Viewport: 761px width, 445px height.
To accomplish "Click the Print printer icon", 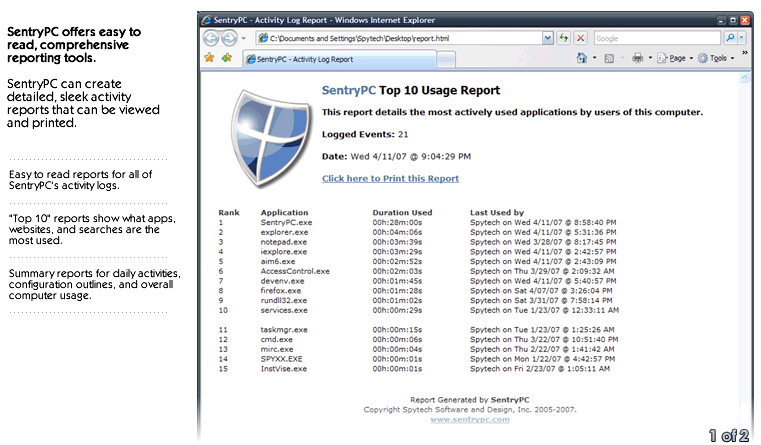I will click(637, 59).
